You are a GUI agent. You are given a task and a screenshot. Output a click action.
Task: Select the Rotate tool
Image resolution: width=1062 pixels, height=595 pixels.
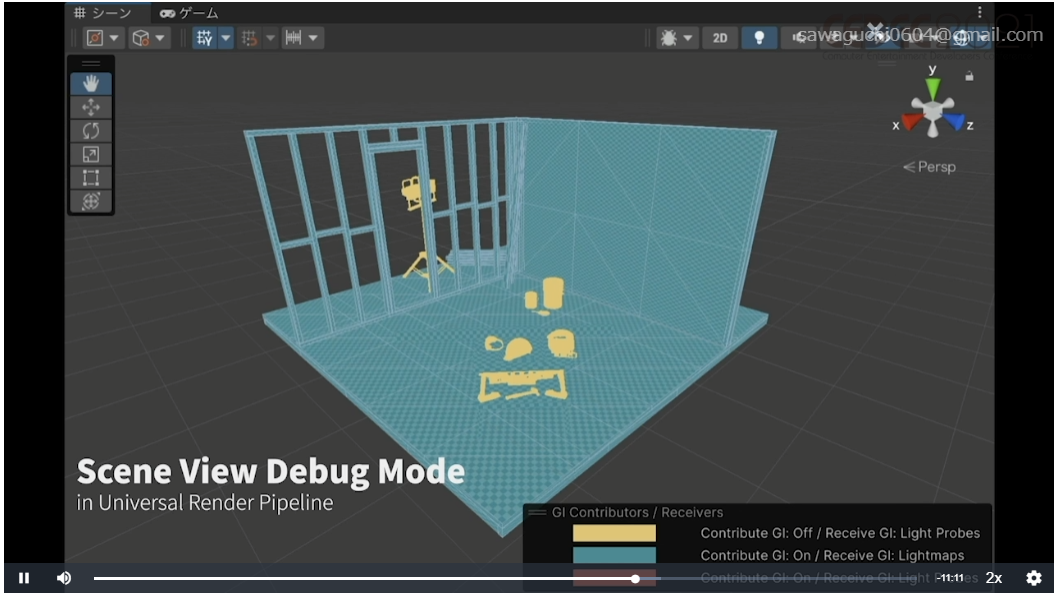point(91,131)
